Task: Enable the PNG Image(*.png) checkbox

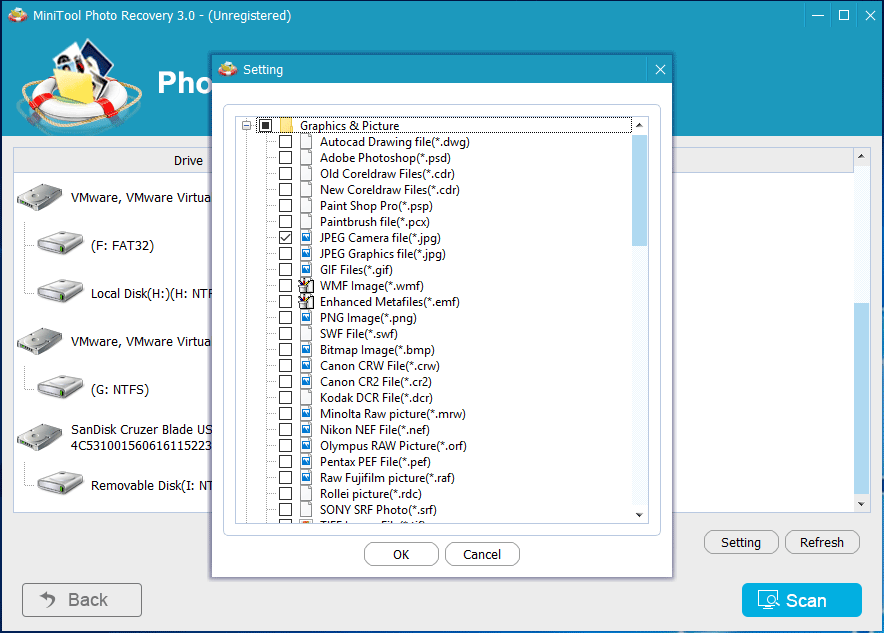Action: (x=286, y=317)
